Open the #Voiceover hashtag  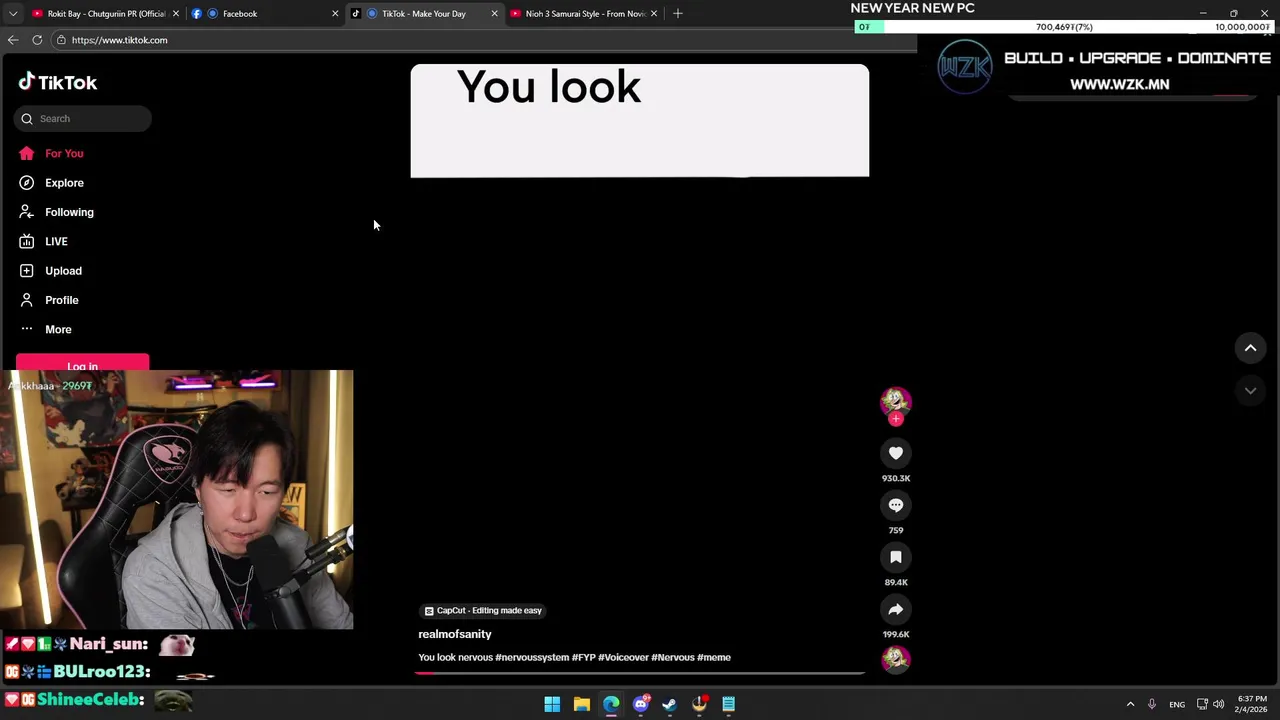pos(623,657)
